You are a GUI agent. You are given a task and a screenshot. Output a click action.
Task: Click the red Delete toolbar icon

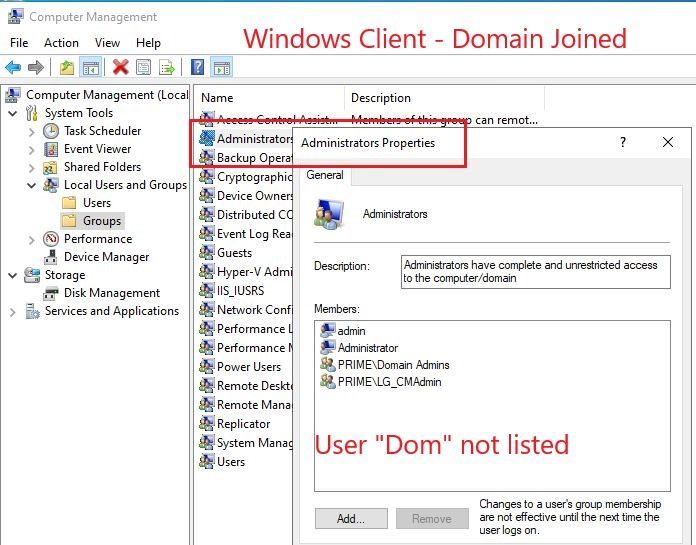pyautogui.click(x=120, y=67)
